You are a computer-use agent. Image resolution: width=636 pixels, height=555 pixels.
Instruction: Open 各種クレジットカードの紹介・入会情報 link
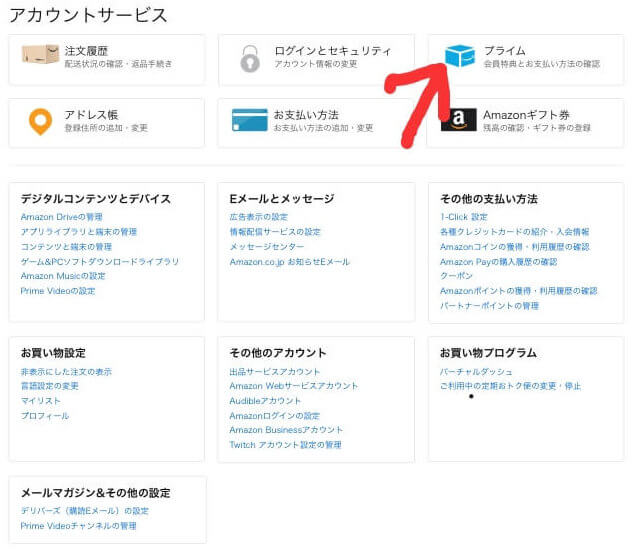[x=515, y=232]
